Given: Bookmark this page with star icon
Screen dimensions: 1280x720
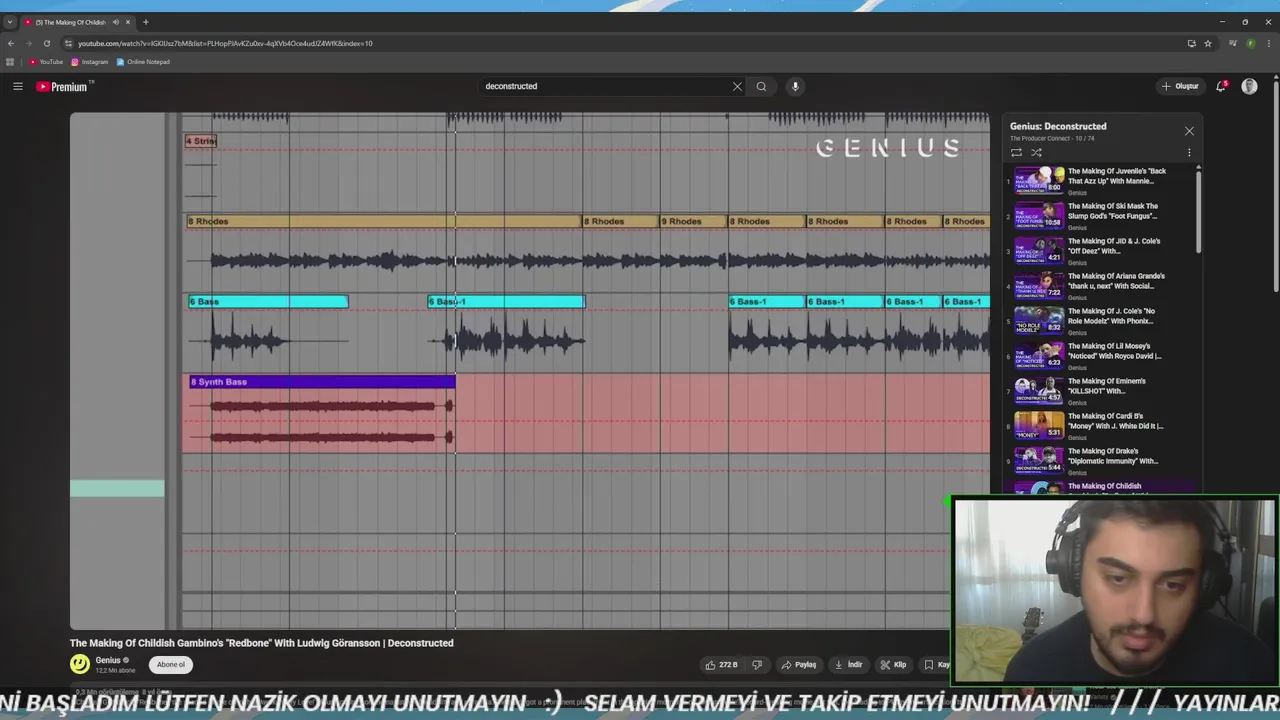Looking at the screenshot, I should (x=1208, y=44).
